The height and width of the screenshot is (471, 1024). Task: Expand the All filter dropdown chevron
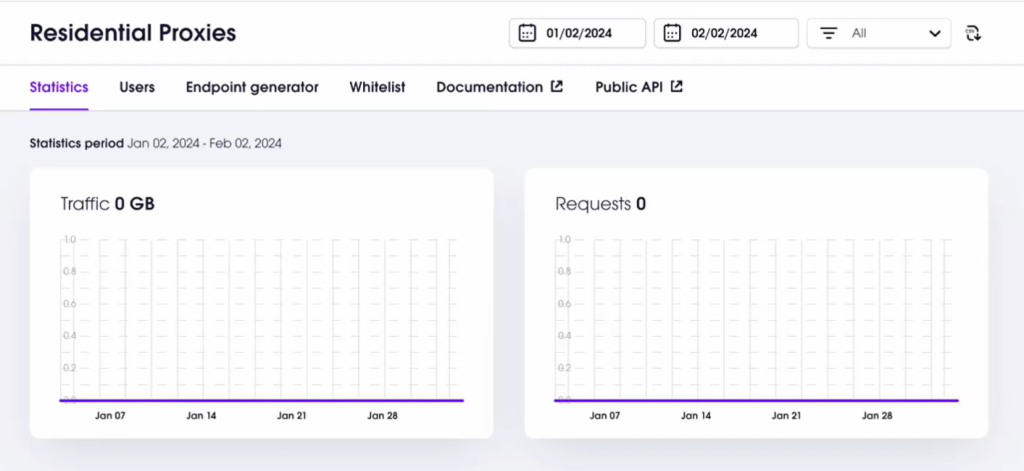[934, 33]
